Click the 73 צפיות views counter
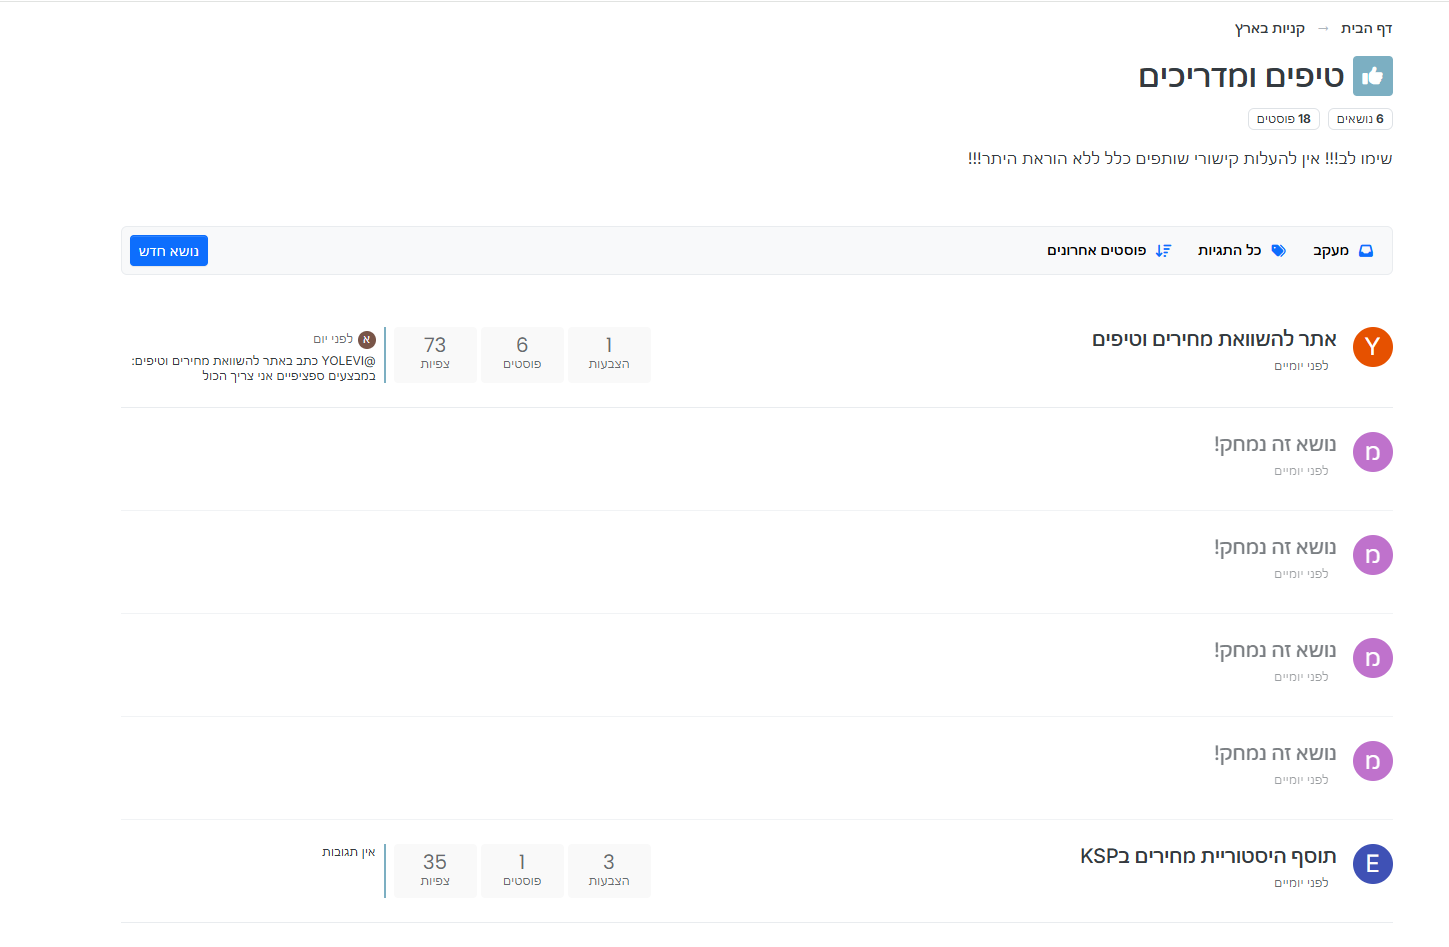Viewport: 1449px width, 947px height. coord(435,354)
